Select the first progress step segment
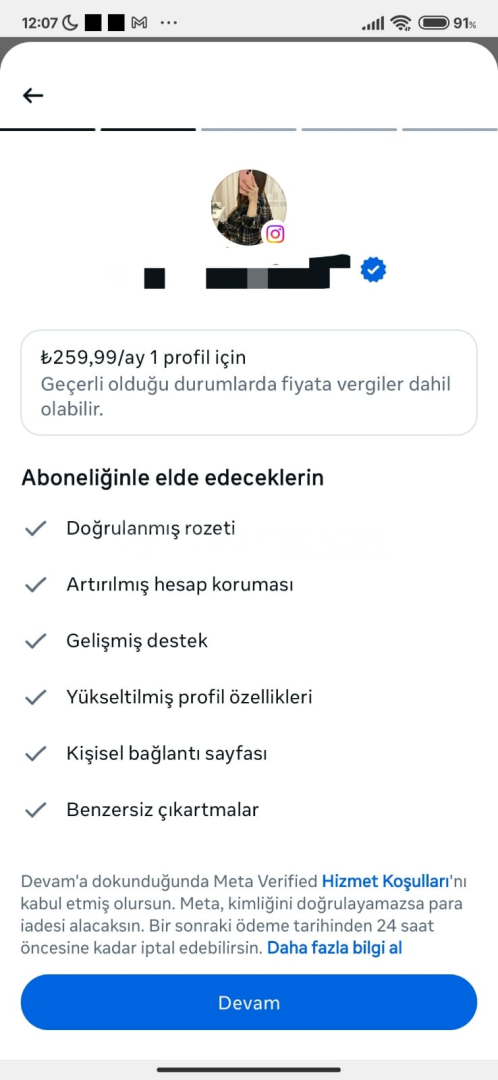 (x=48, y=129)
